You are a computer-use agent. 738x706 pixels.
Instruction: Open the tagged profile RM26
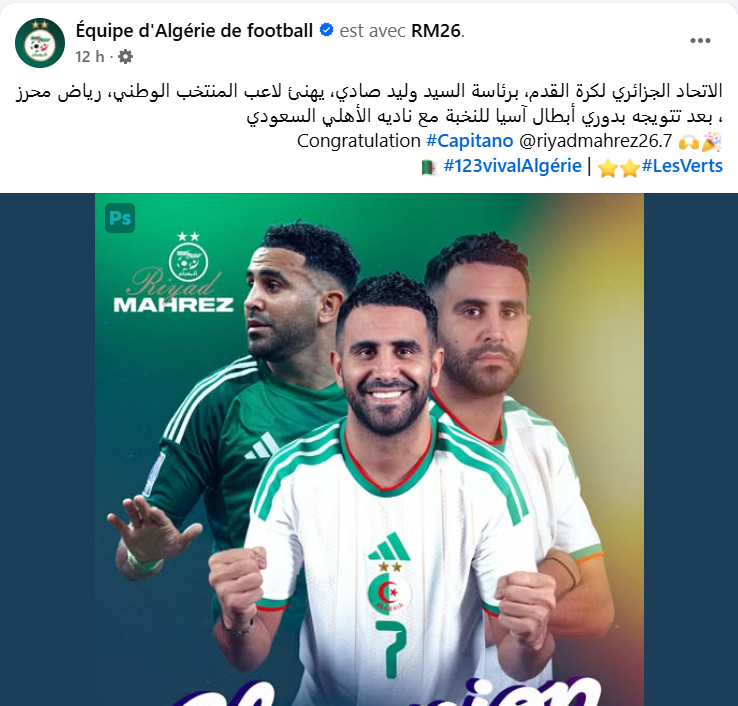tap(436, 31)
